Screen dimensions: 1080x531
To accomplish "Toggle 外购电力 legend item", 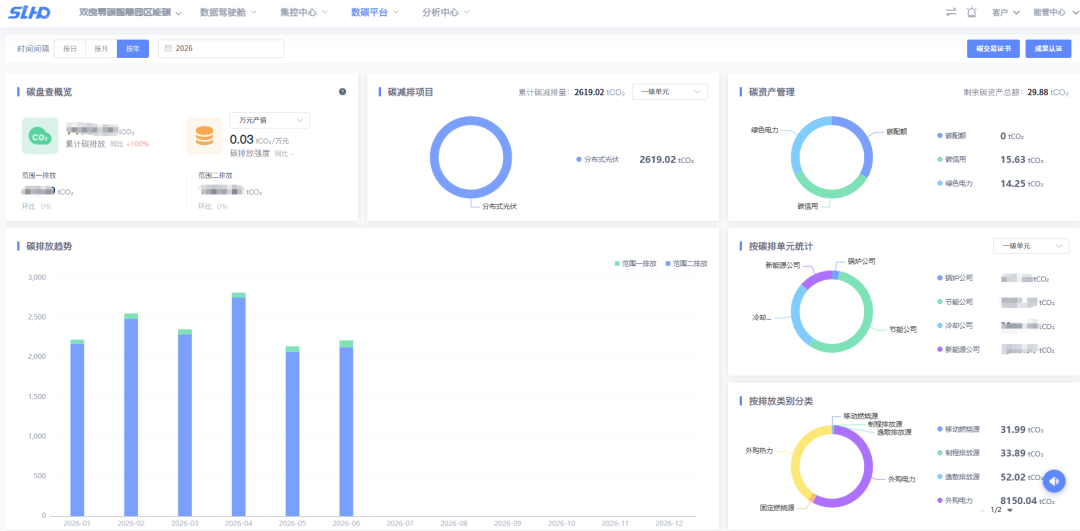I will click(x=954, y=501).
